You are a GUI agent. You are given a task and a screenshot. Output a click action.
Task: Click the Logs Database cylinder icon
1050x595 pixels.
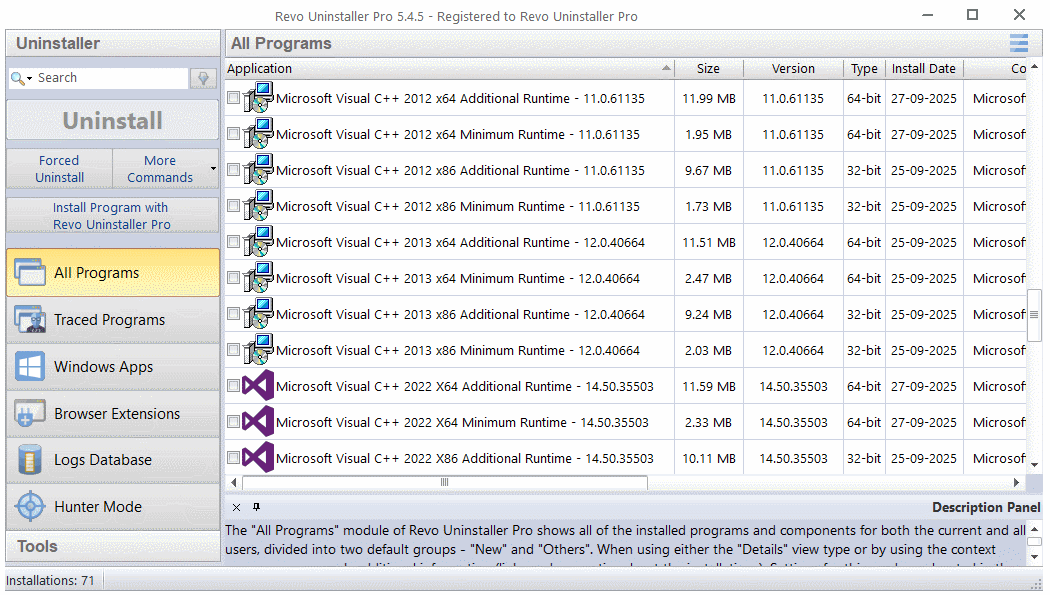(30, 460)
